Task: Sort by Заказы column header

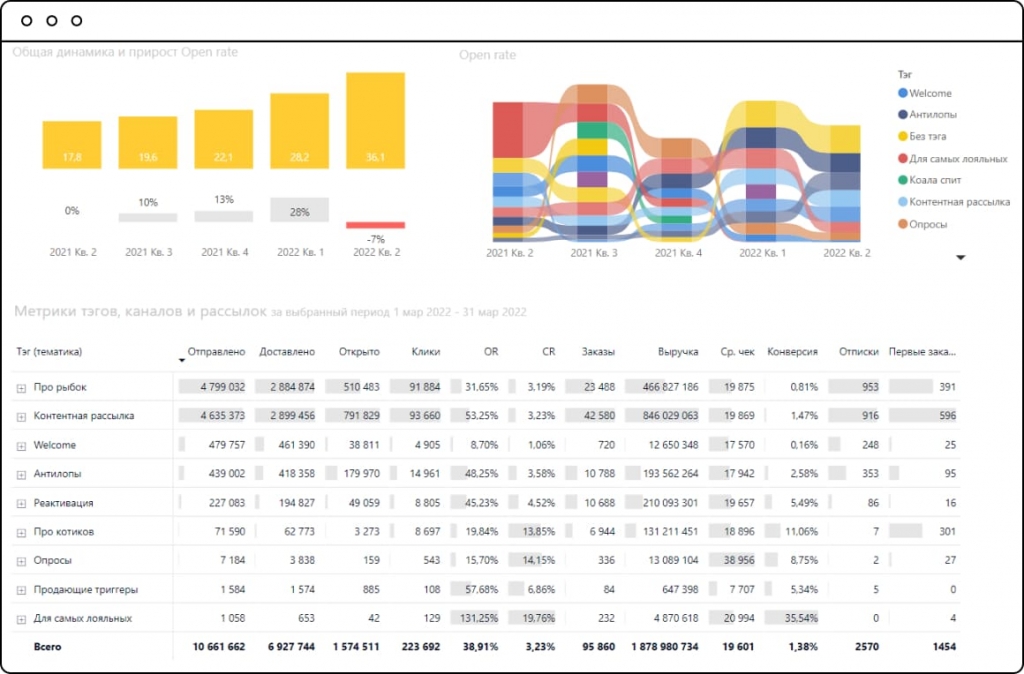Action: [598, 351]
